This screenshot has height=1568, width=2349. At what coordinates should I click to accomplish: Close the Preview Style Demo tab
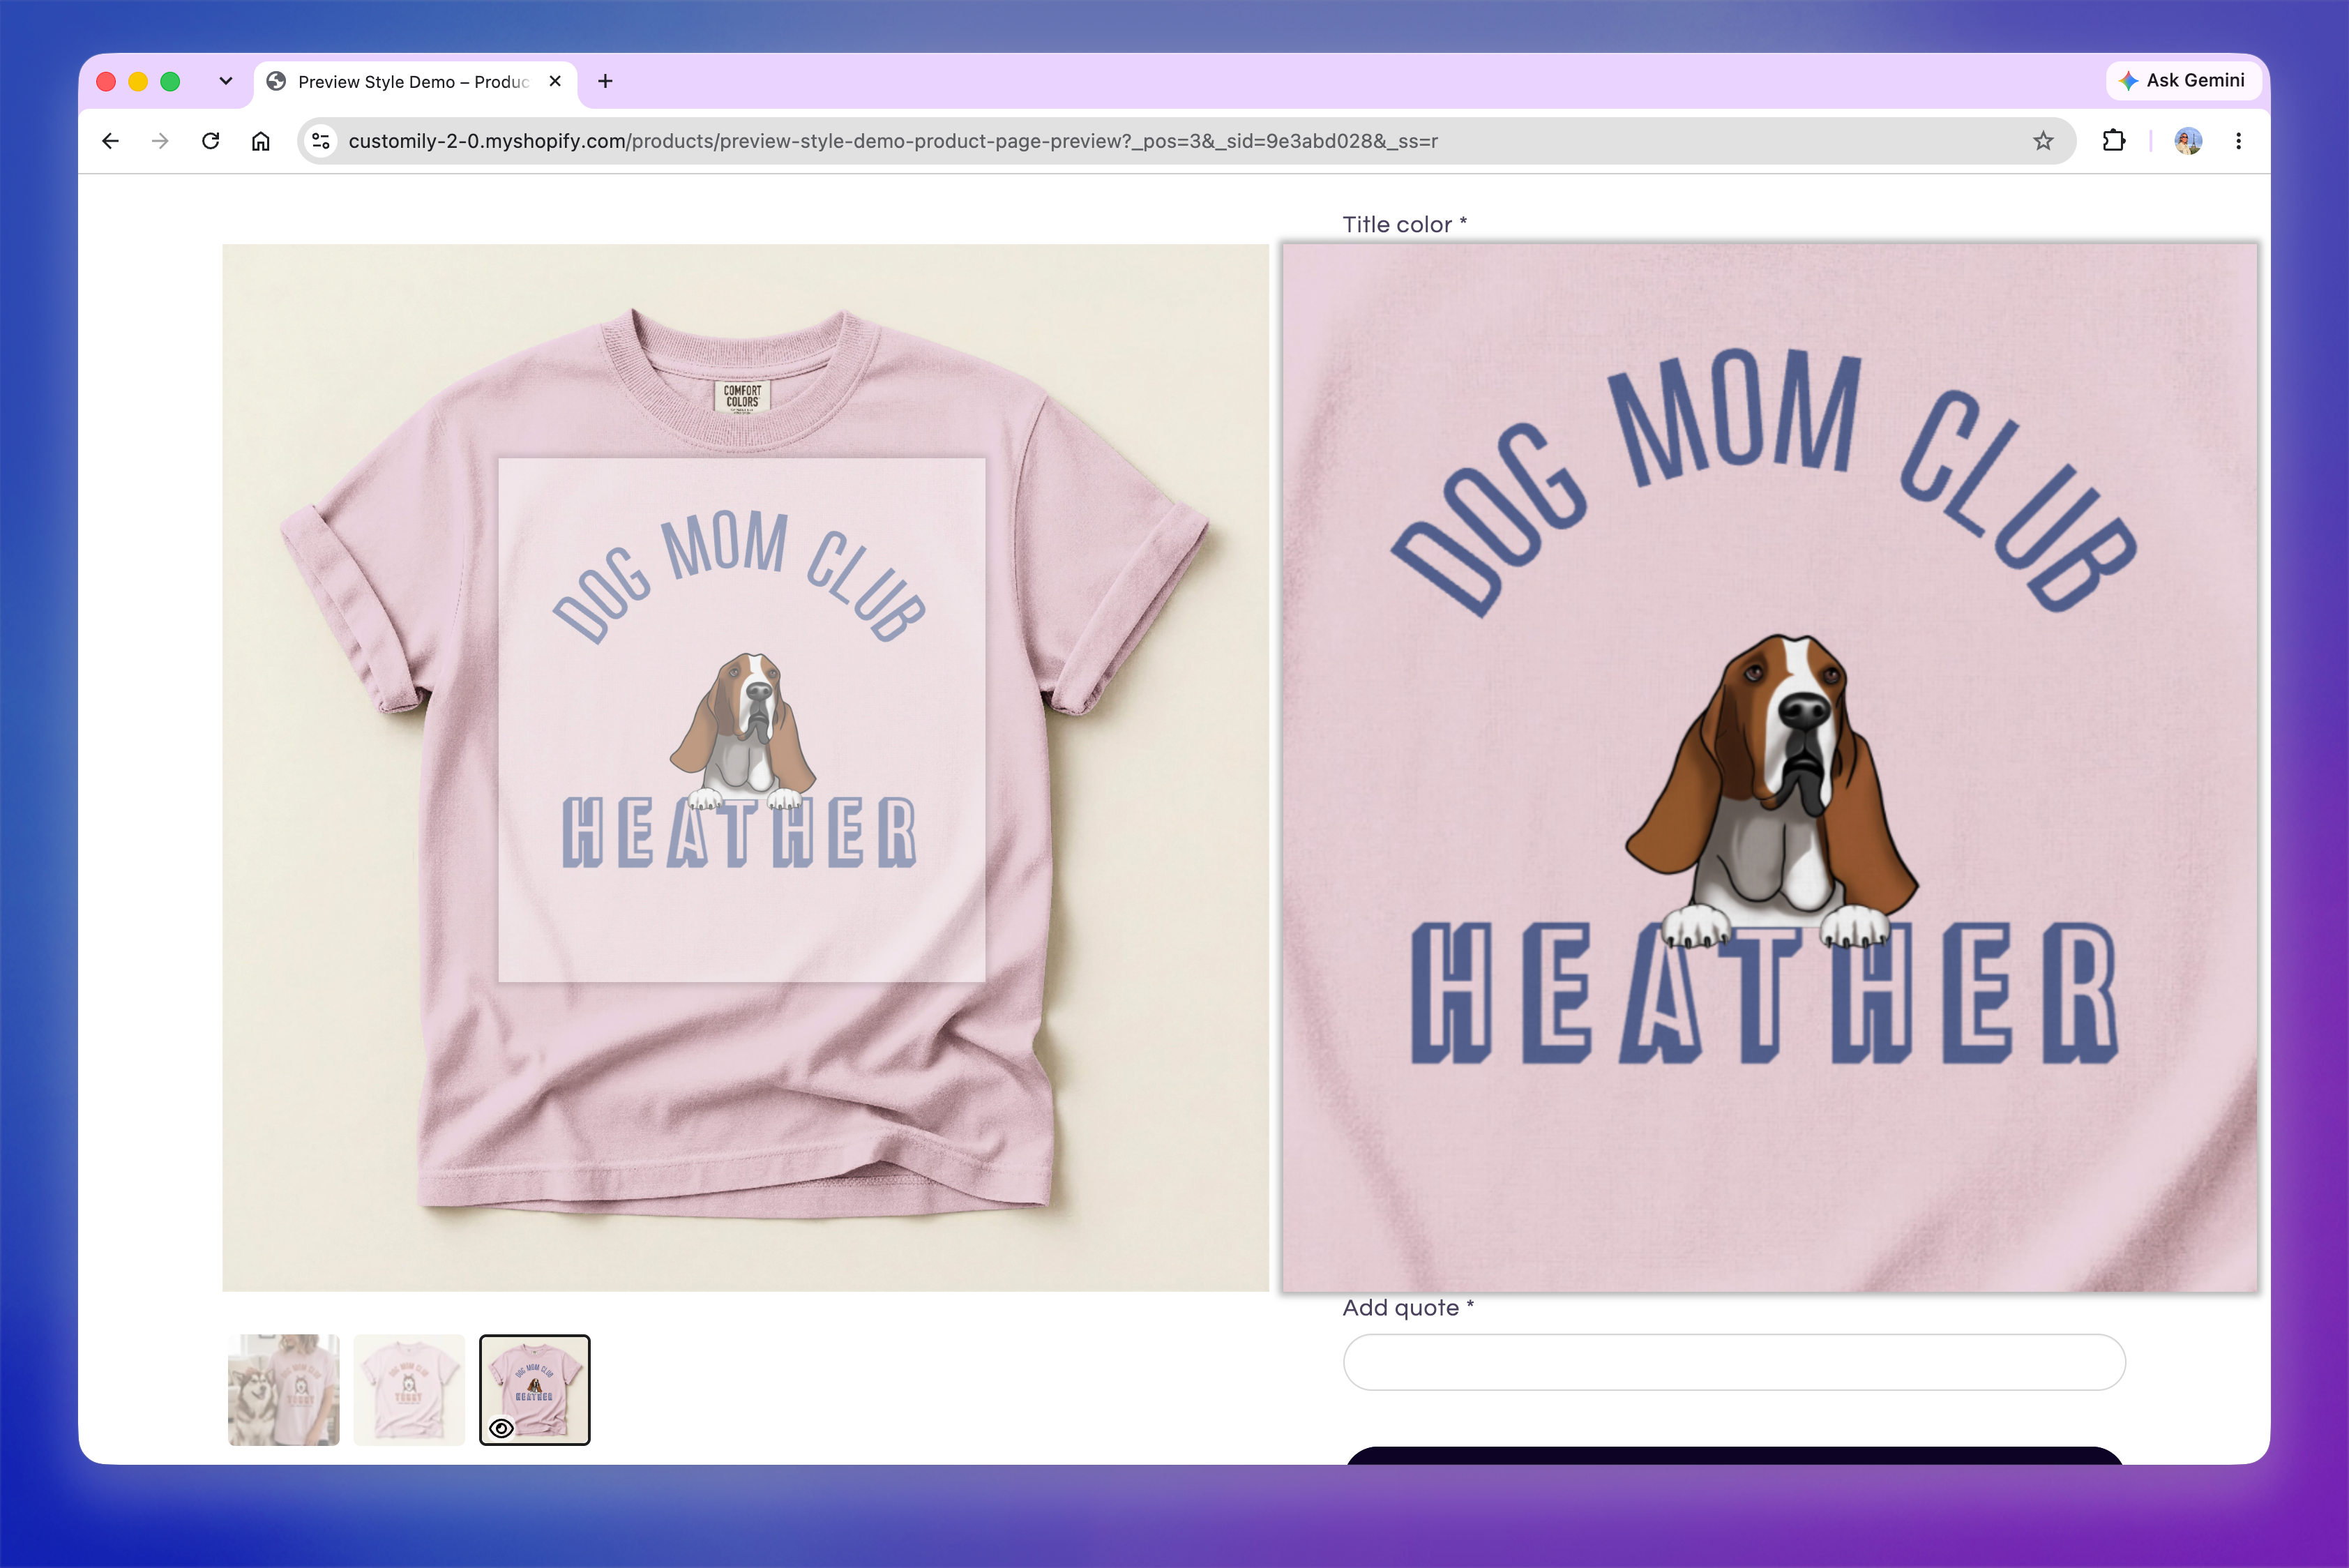[555, 81]
